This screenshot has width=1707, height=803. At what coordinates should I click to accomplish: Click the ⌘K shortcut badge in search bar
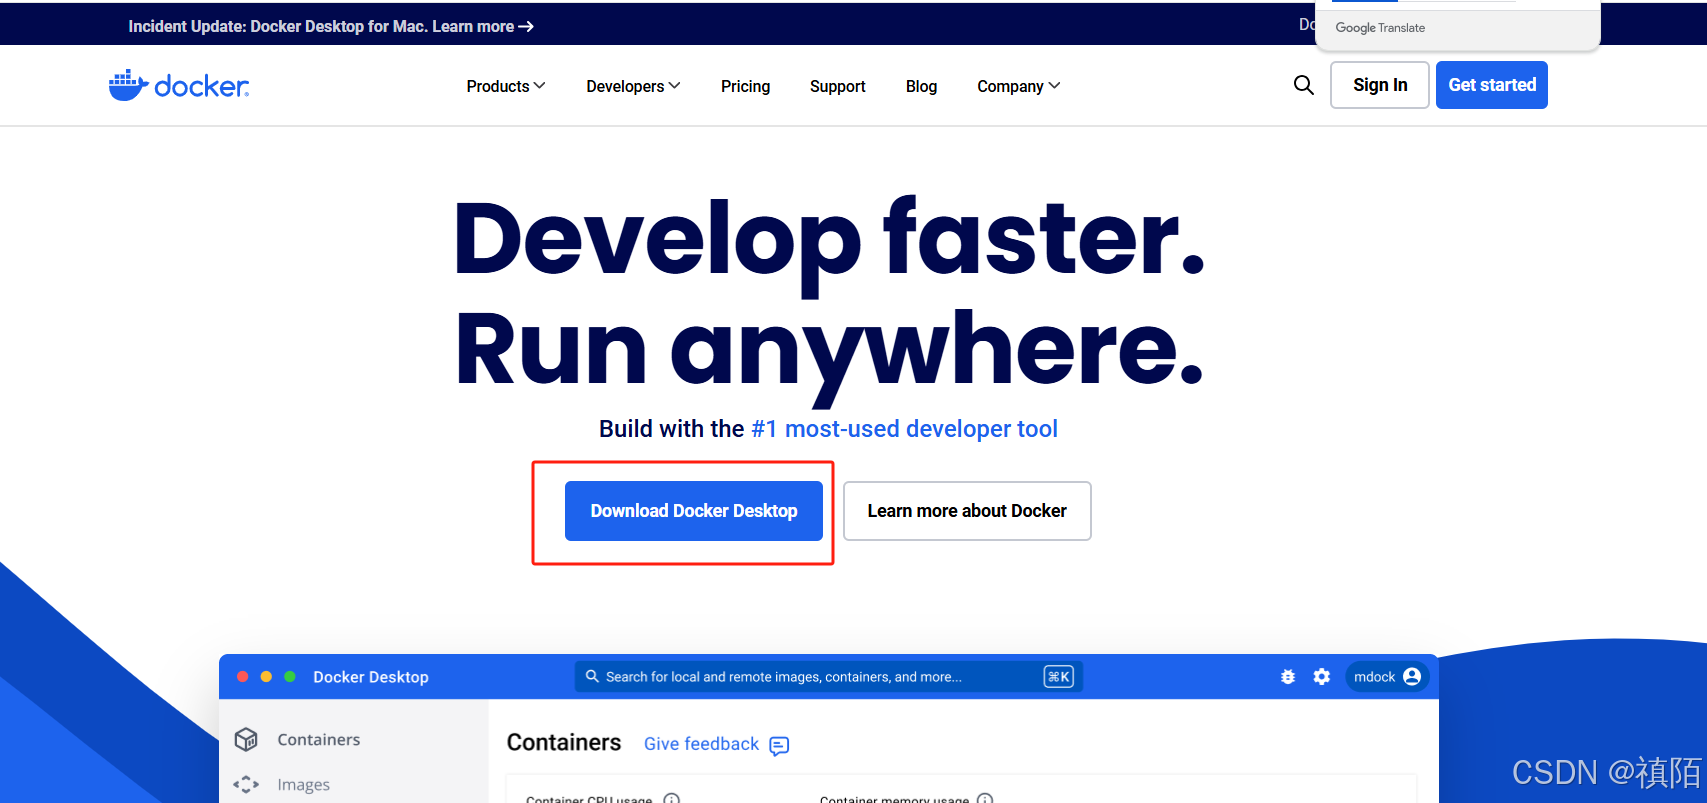tap(1058, 677)
